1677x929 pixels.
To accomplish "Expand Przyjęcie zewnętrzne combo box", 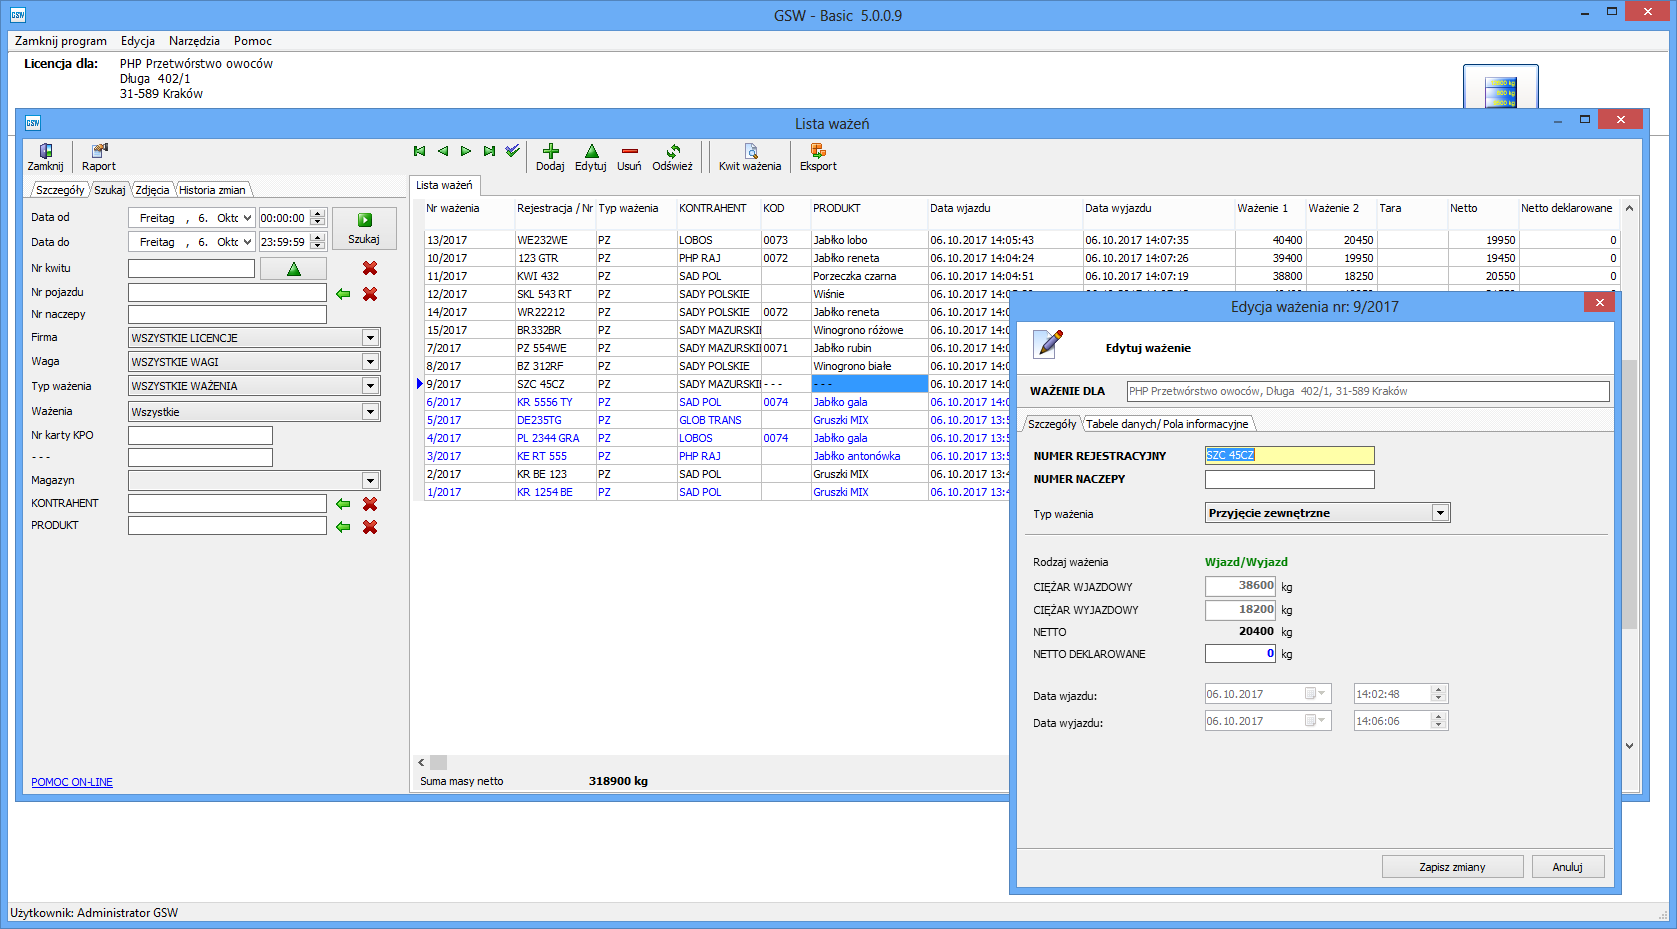I will point(1440,513).
